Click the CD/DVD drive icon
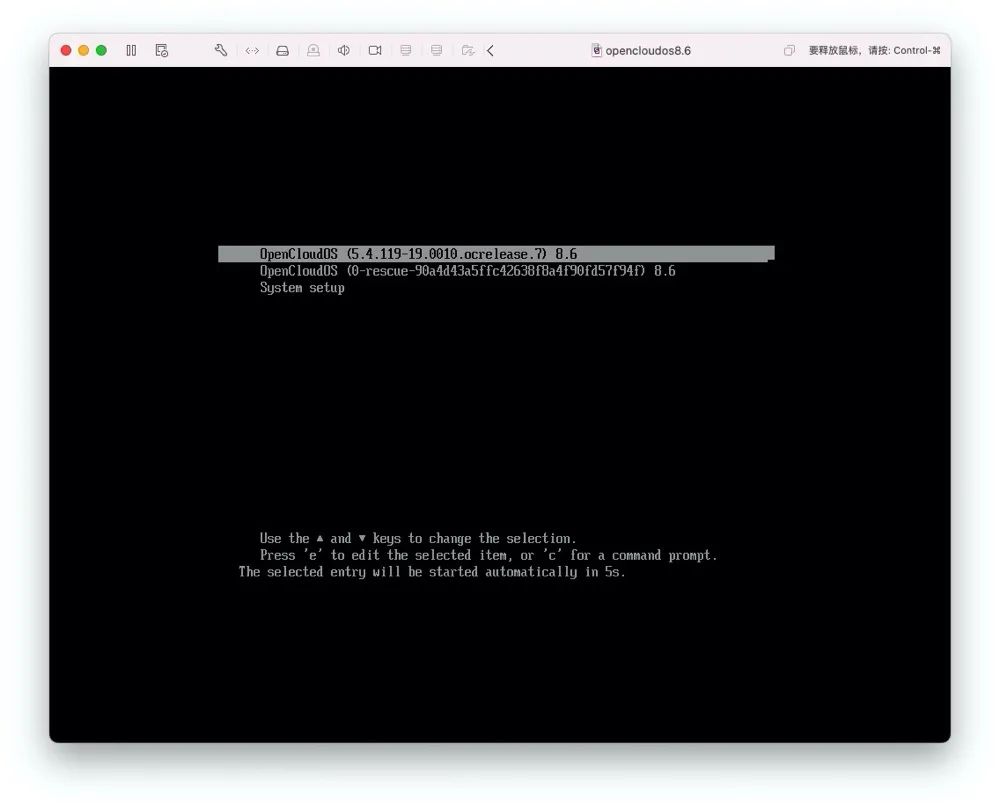 [313, 50]
